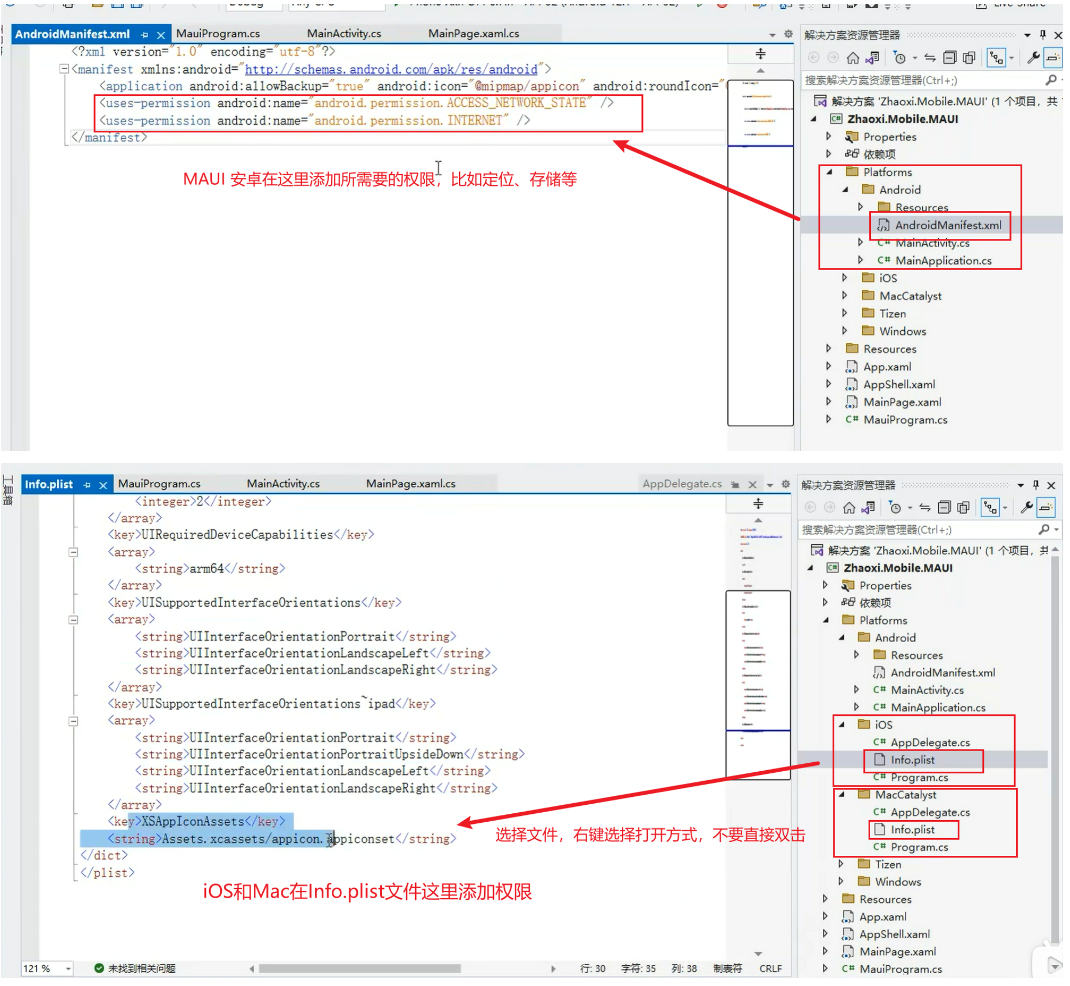Switch to MauiProgram.cs tab next to Info.plist
The width and height of the screenshot is (1070, 986).
click(x=159, y=484)
